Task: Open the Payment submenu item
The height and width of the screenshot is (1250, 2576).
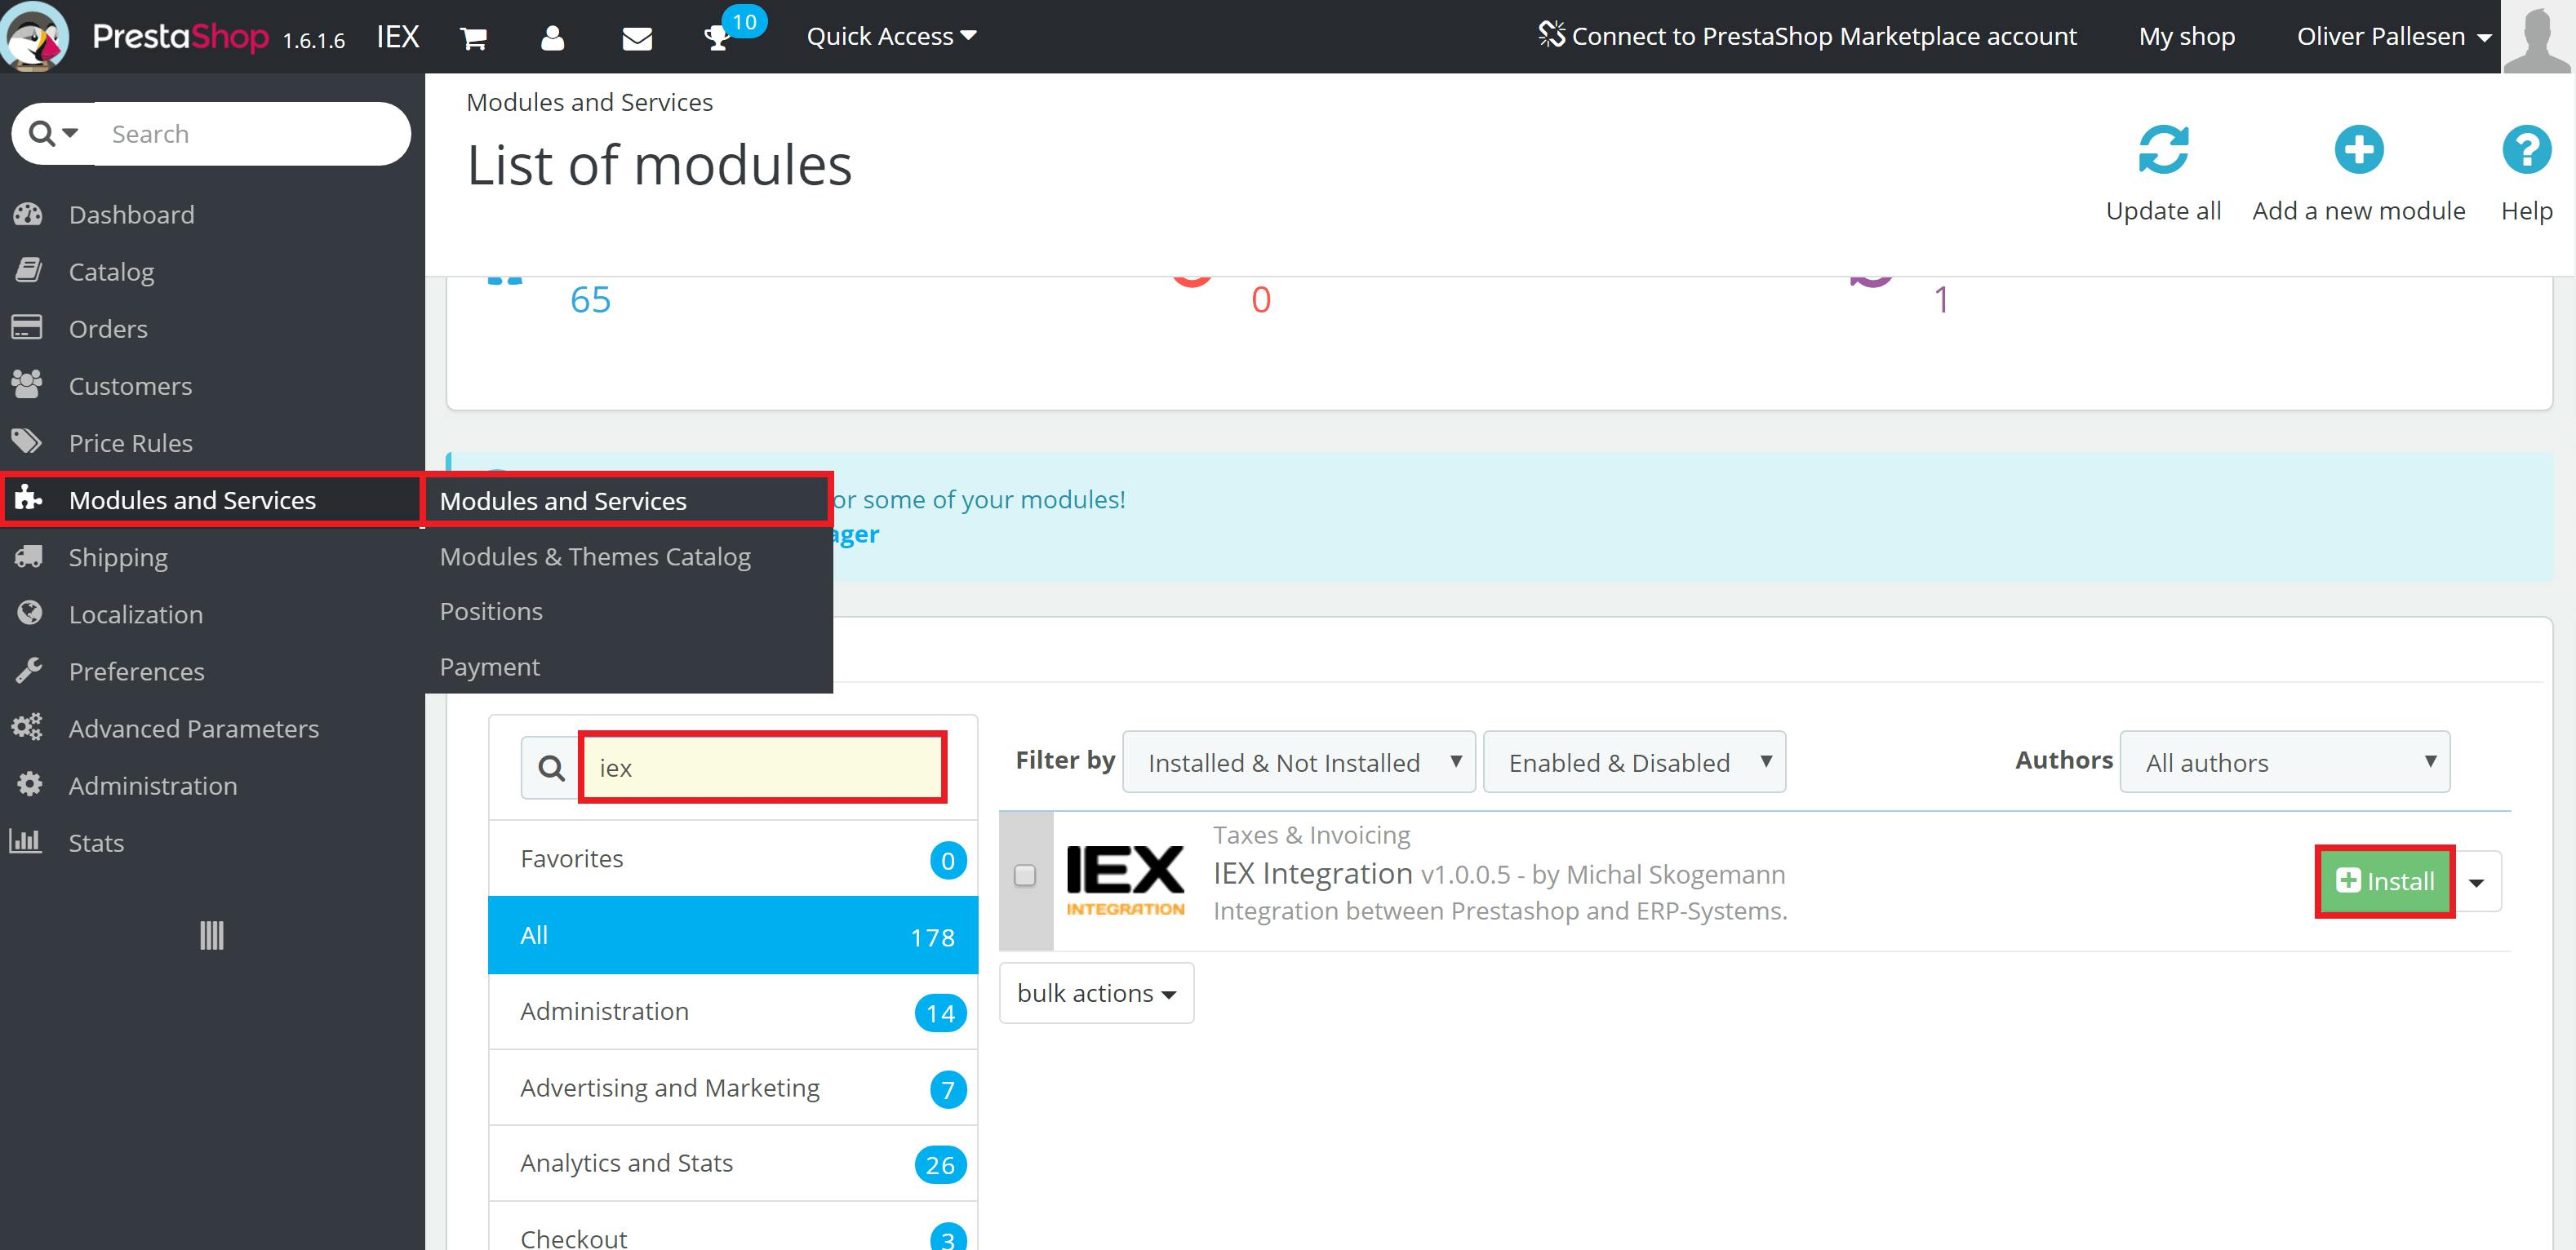Action: [629, 667]
